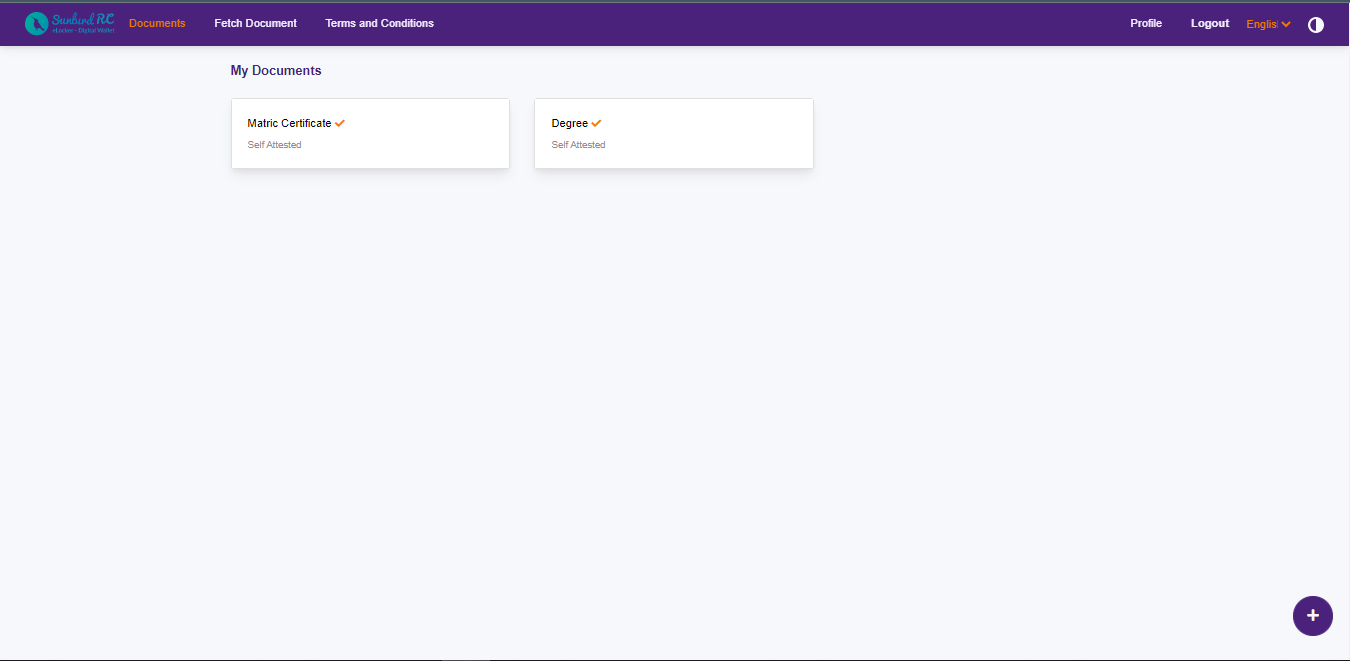The image size is (1350, 661).
Task: Open the Documents menu item
Action: 157,23
